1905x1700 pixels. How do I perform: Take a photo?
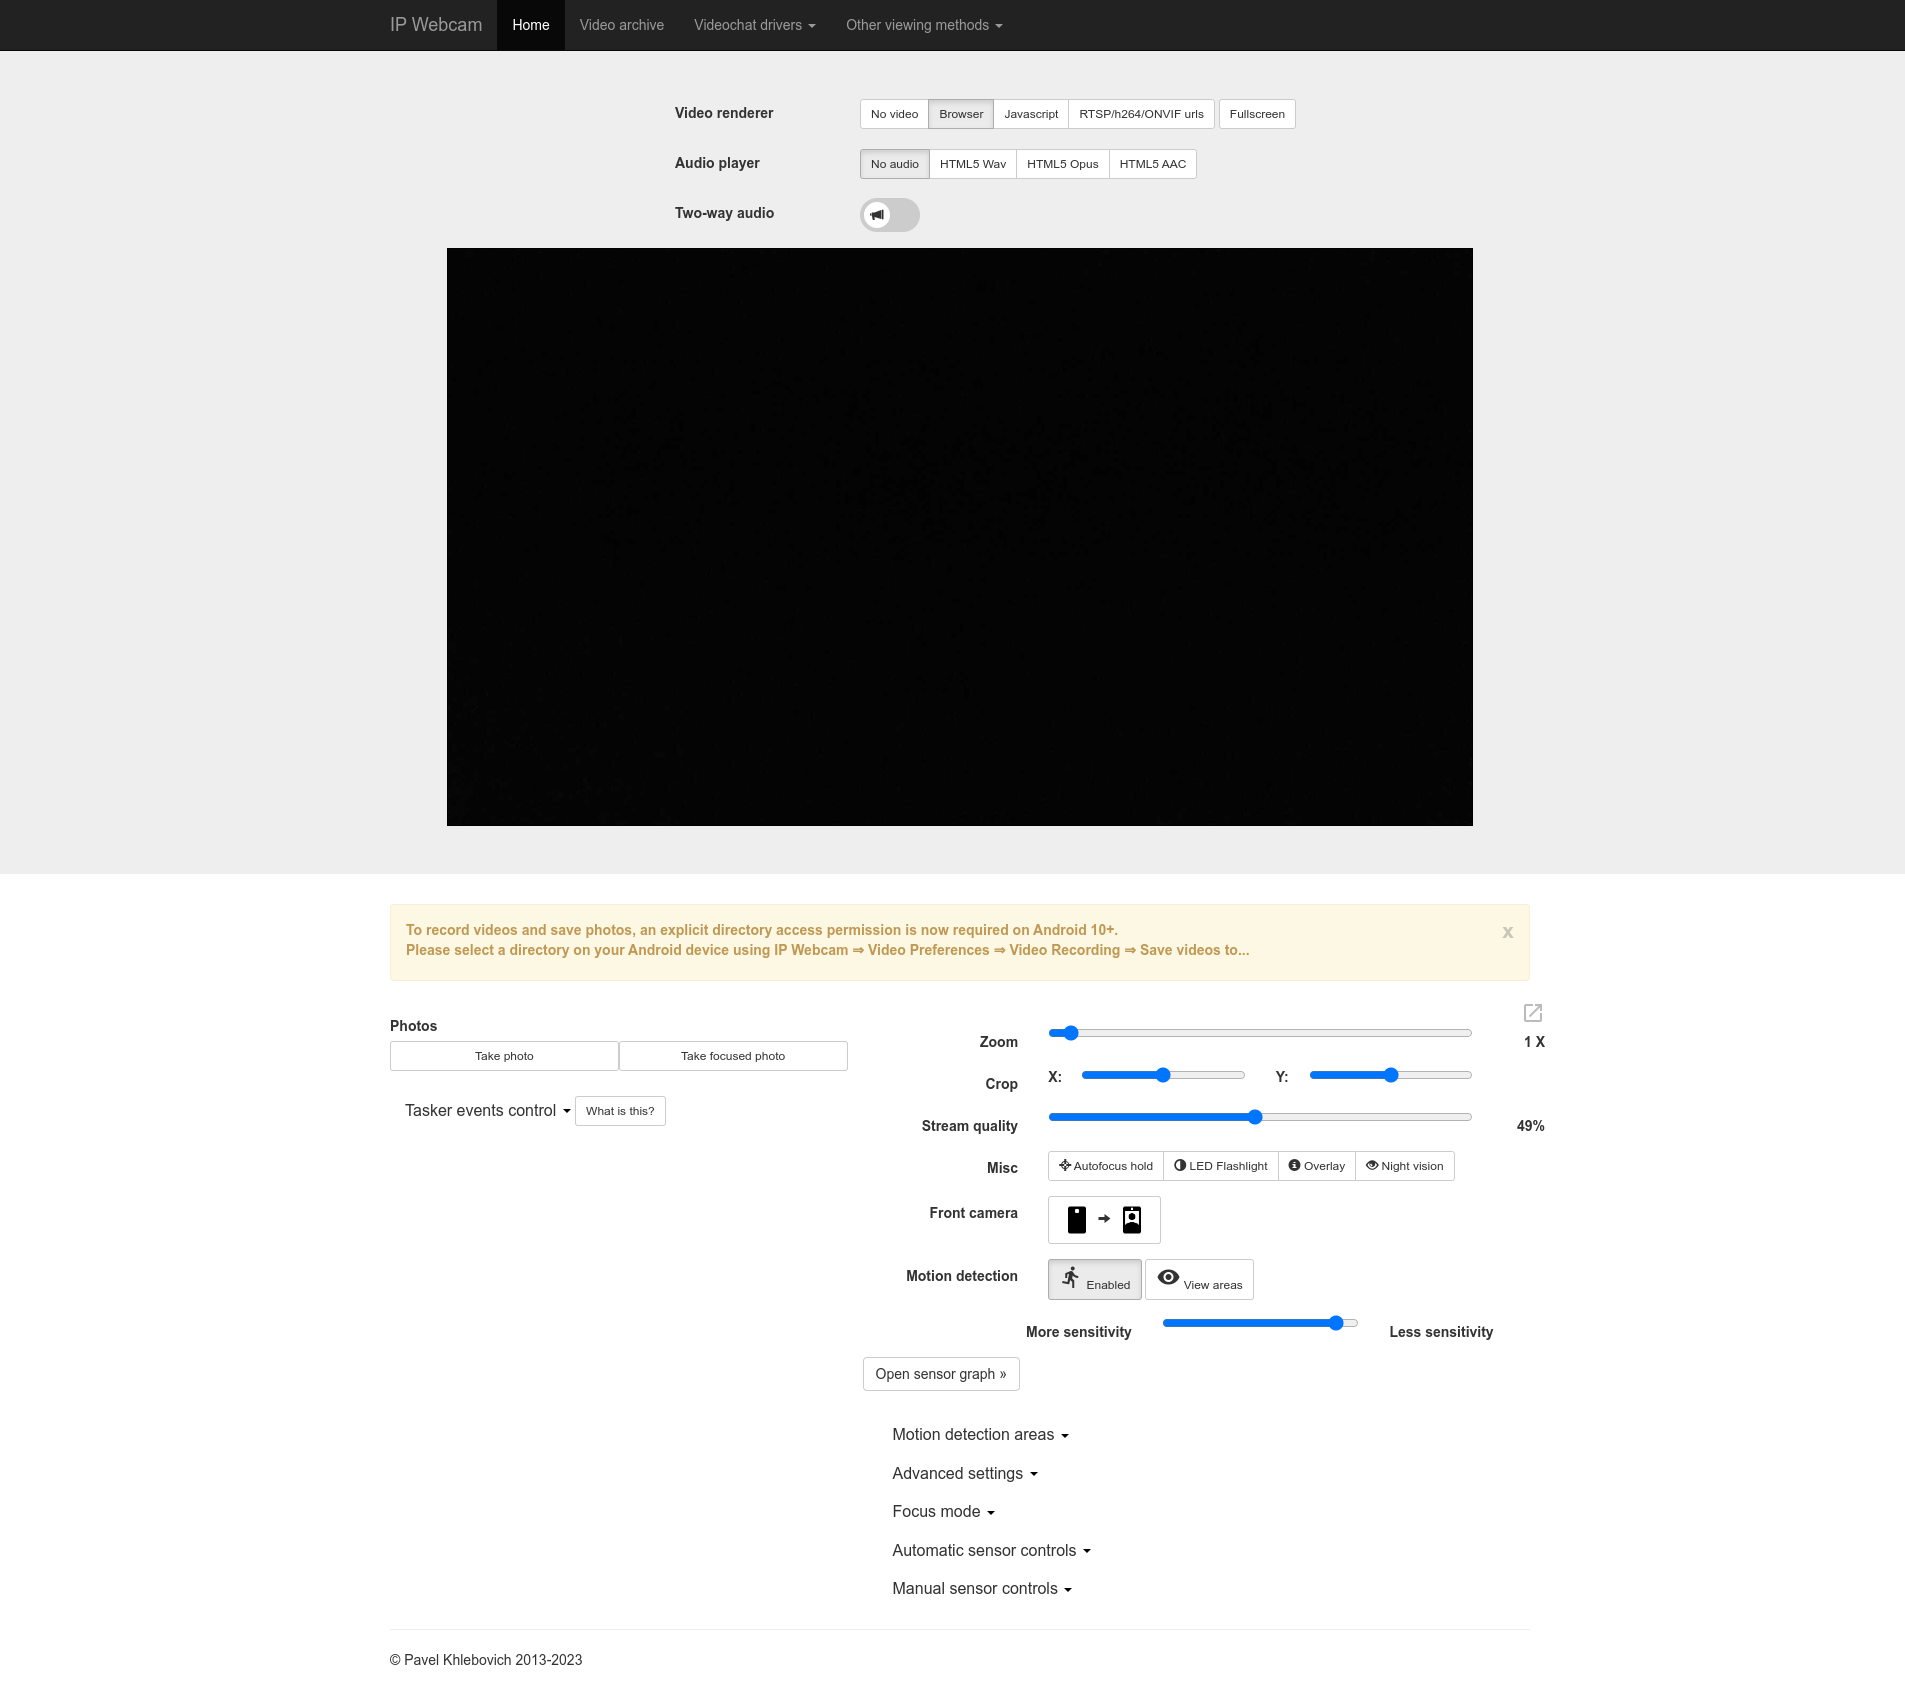(x=504, y=1055)
